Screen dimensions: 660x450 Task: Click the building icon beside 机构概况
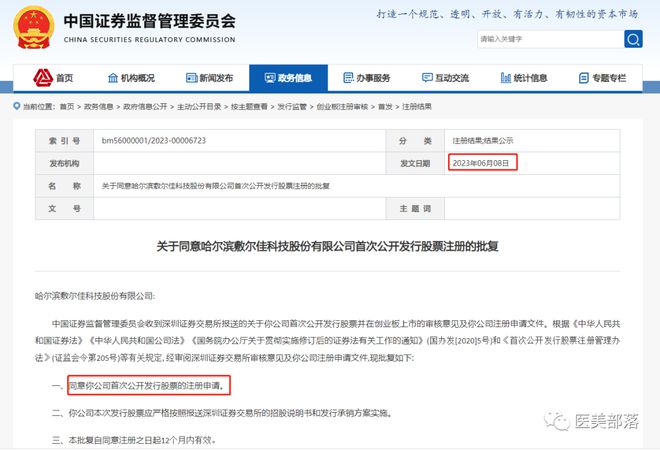tap(113, 78)
